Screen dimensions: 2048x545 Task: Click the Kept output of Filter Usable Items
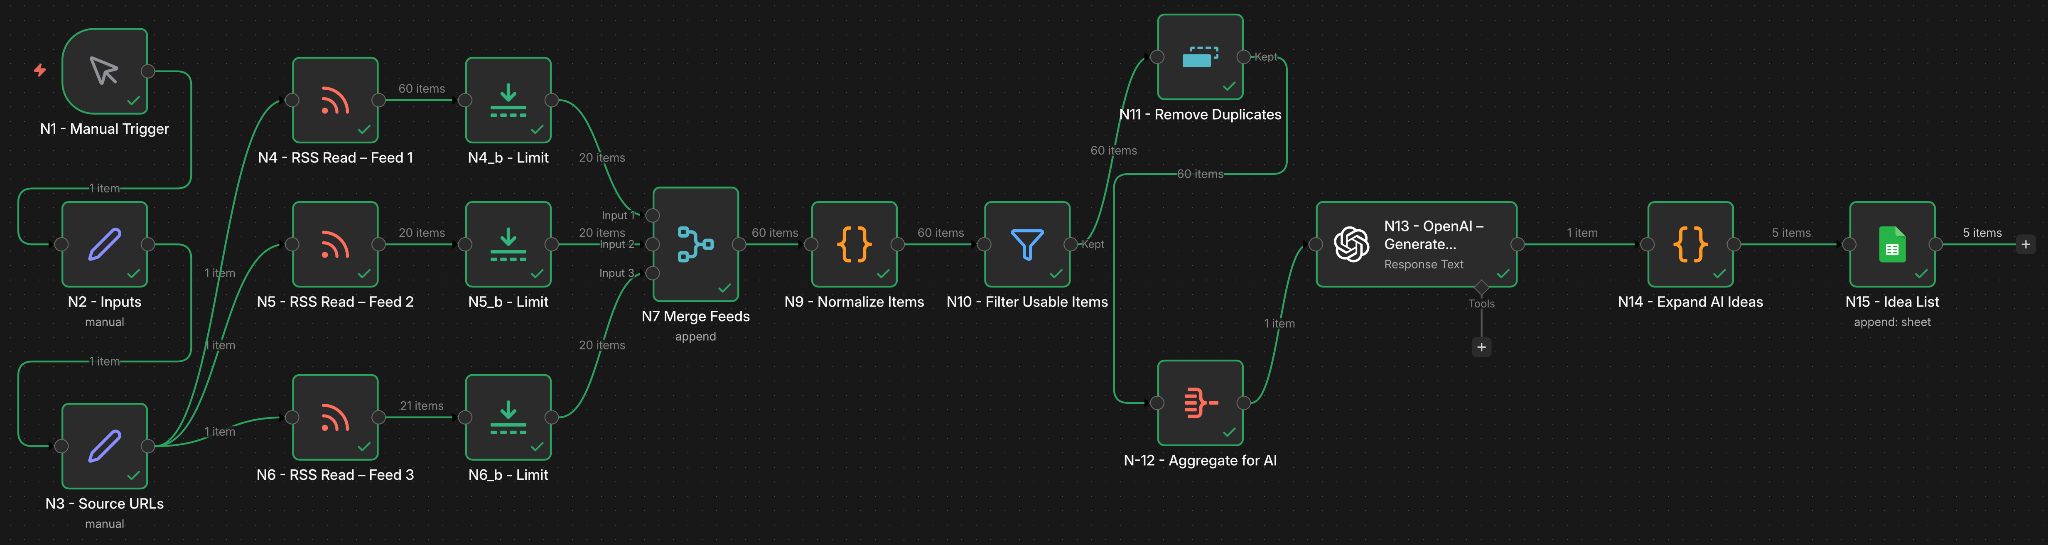click(1071, 244)
